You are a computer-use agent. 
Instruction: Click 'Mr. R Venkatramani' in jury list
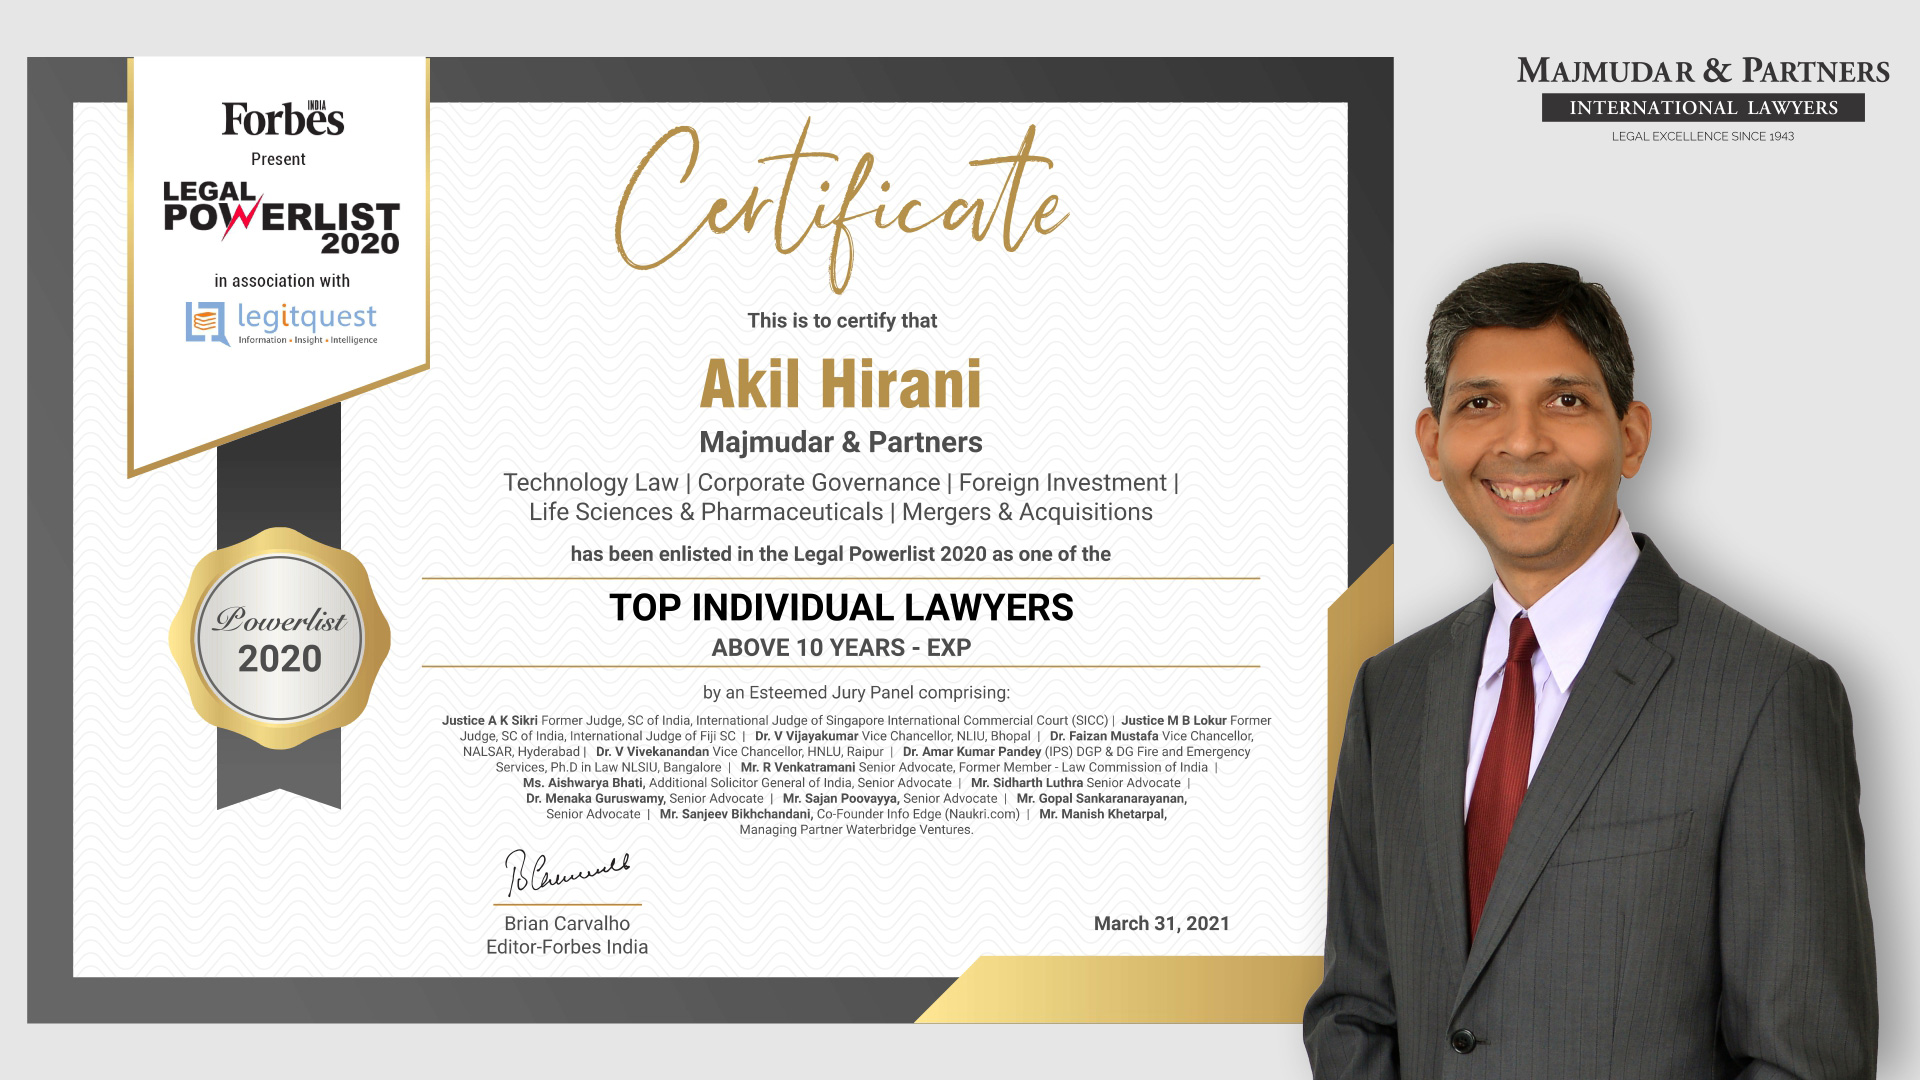point(798,768)
